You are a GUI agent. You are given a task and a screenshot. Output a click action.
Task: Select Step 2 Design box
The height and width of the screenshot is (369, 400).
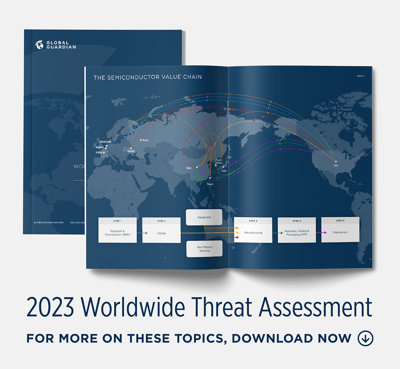click(x=161, y=230)
